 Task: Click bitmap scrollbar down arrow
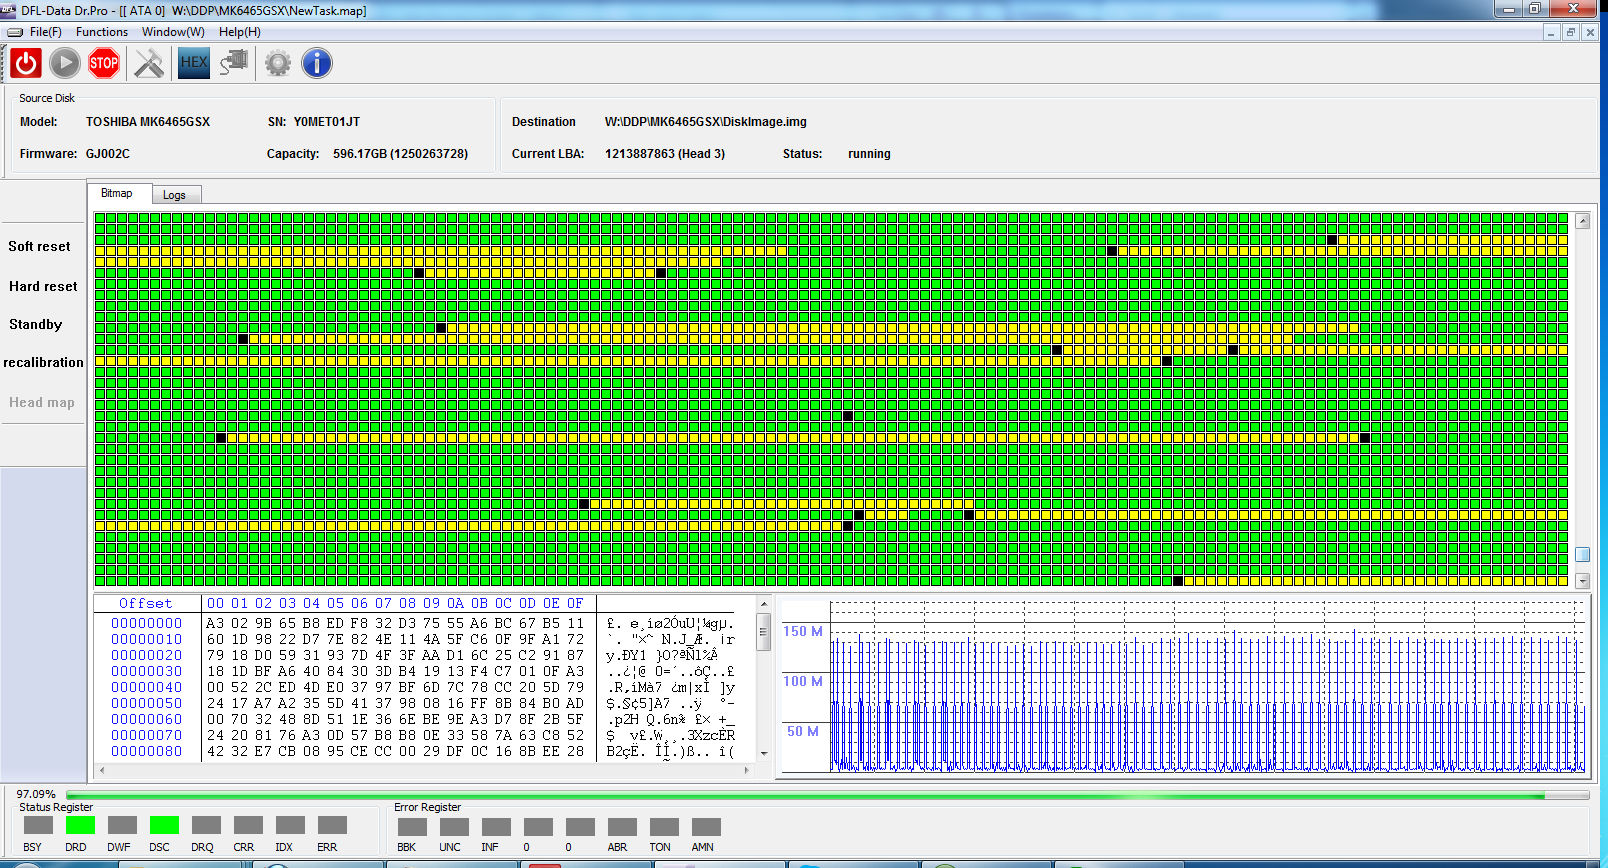point(1582,581)
